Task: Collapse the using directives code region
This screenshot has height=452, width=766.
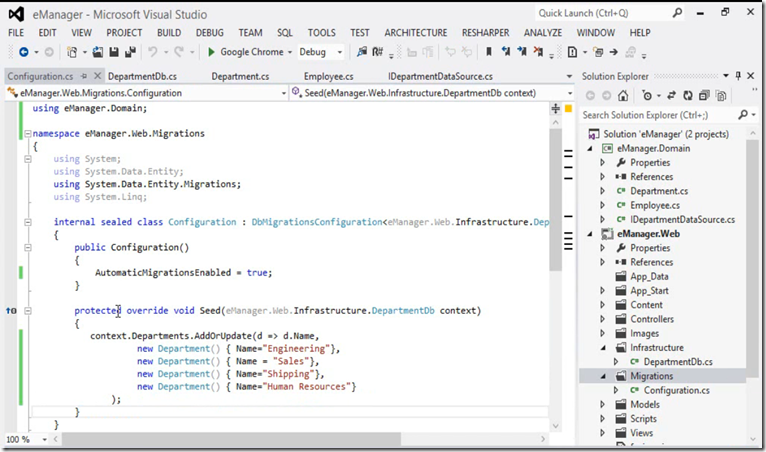Action: tap(28, 159)
